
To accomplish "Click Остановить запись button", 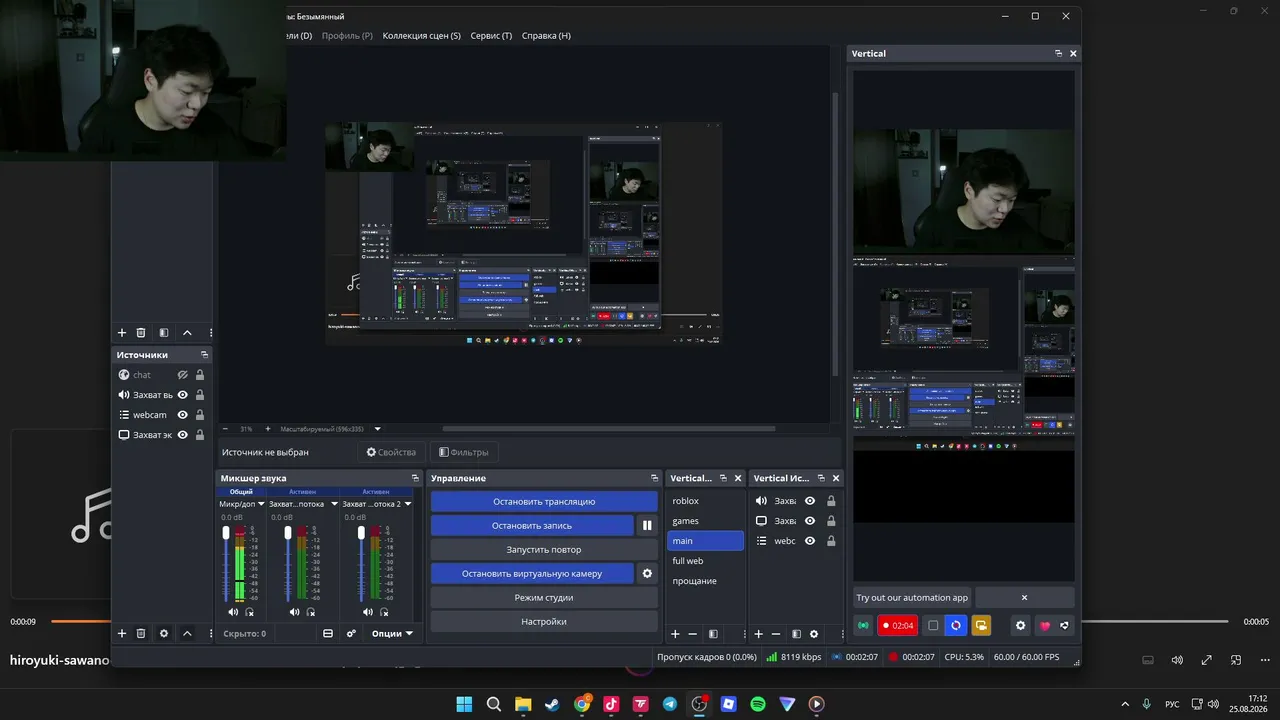I will pyautogui.click(x=532, y=525).
